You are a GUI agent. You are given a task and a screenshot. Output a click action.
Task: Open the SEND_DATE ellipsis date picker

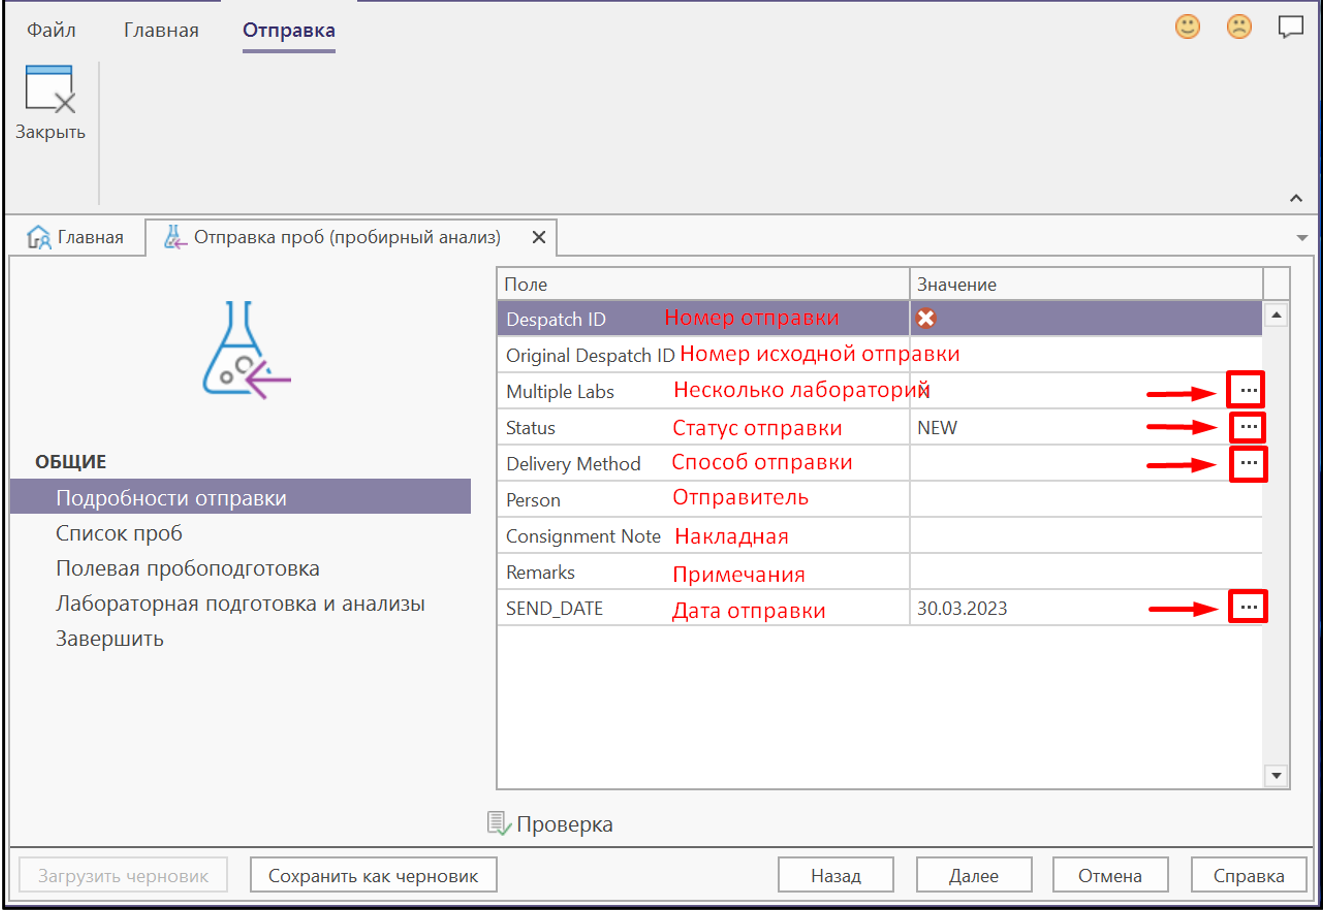click(x=1247, y=607)
